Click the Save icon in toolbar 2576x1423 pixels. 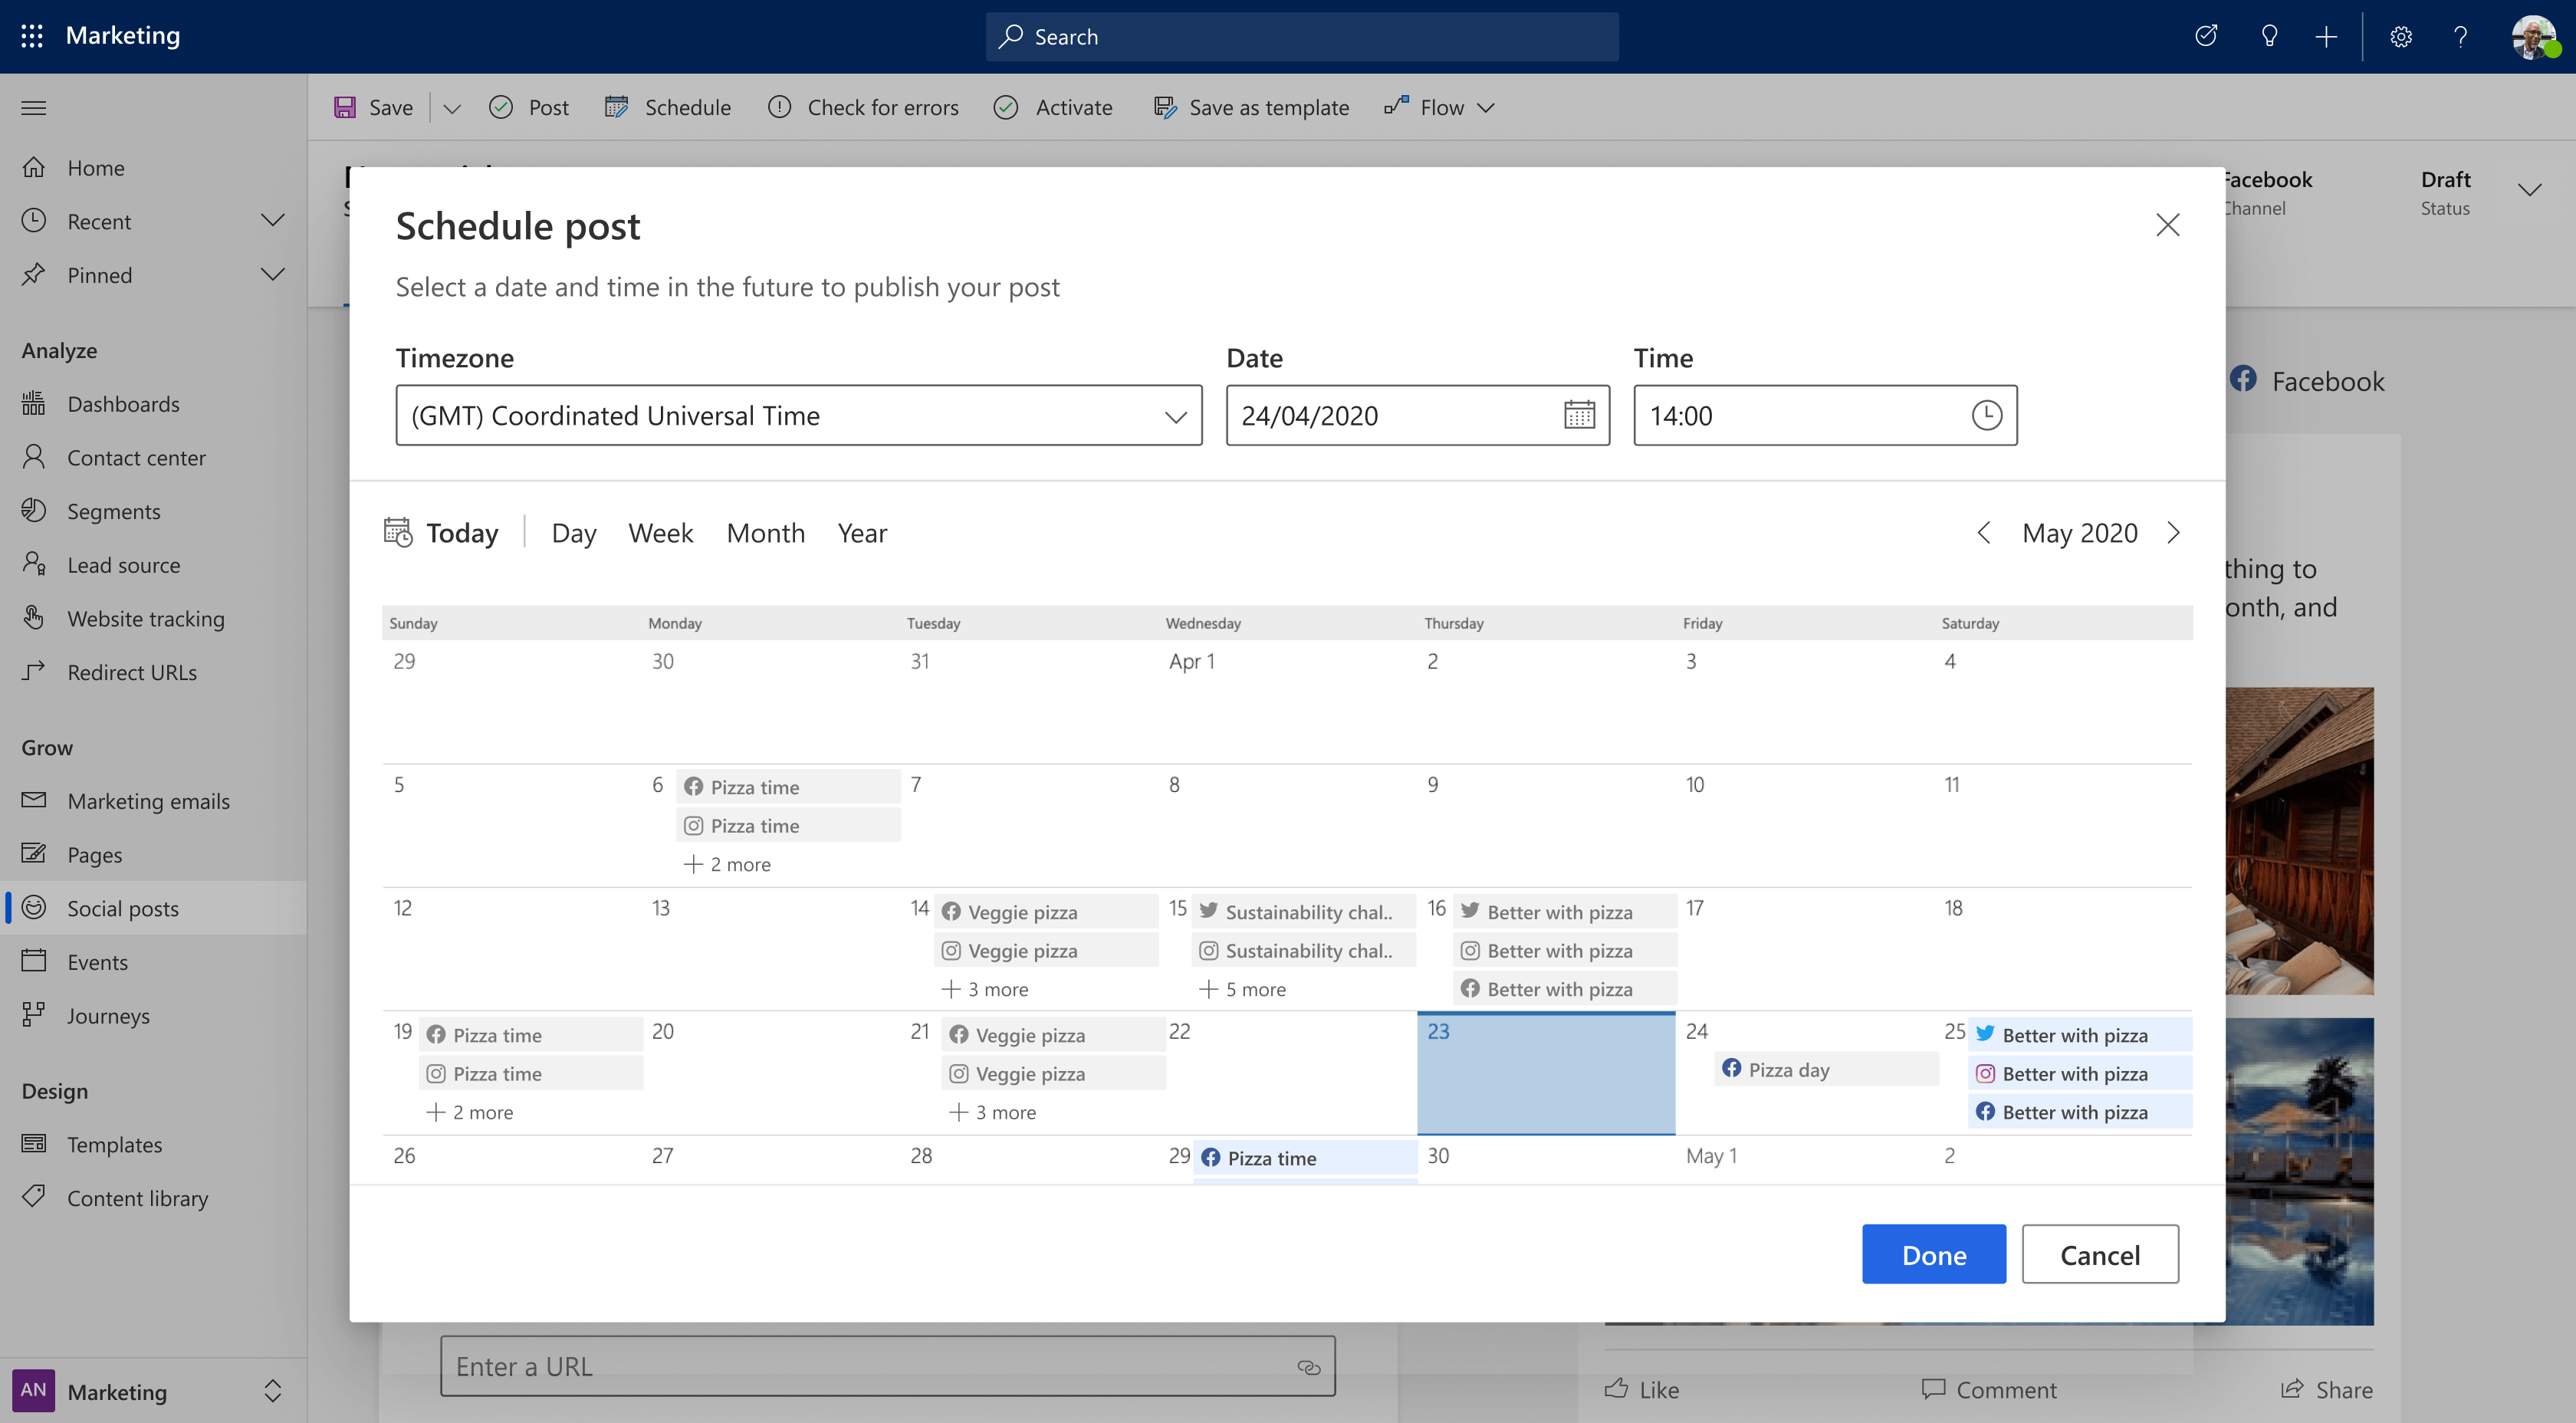[x=345, y=107]
